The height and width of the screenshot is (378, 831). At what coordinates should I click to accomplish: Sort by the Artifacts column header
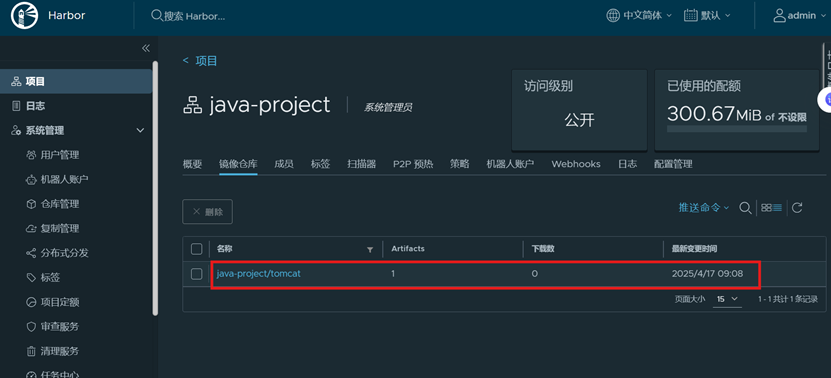point(408,249)
